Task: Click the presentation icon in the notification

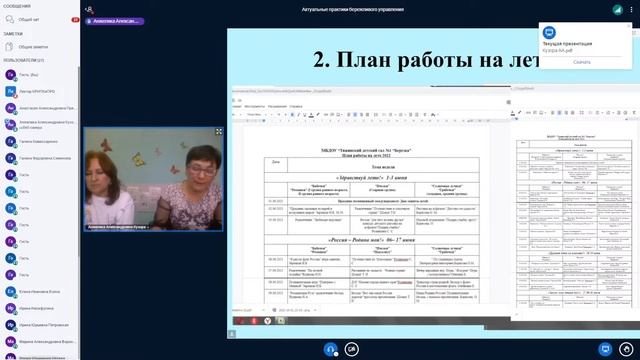Action: coord(549,32)
